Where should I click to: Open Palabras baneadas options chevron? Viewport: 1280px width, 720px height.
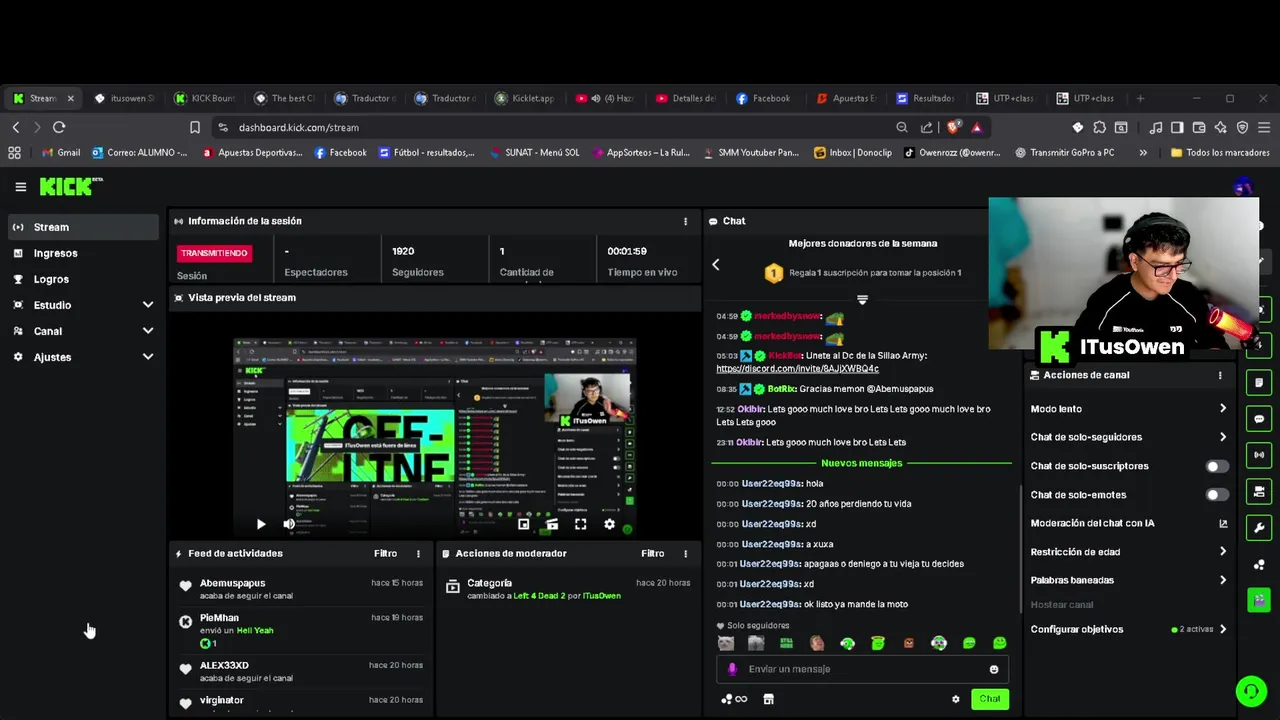coord(1223,580)
